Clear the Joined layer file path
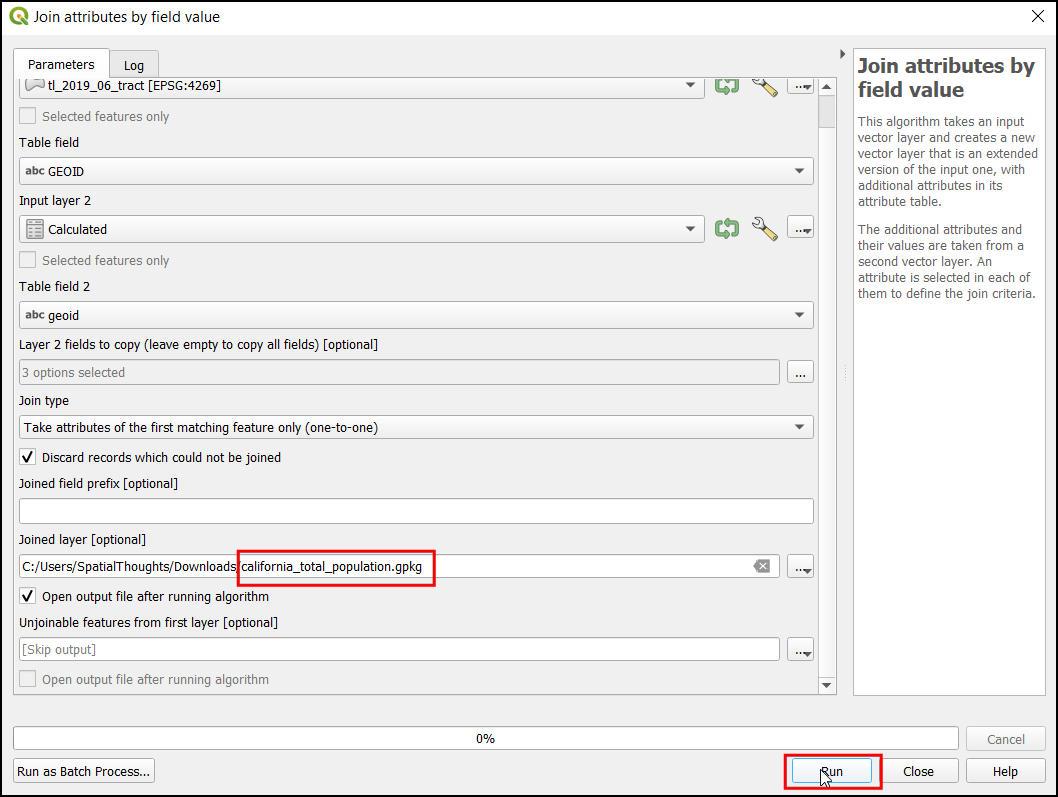This screenshot has height=797, width=1058. [762, 567]
